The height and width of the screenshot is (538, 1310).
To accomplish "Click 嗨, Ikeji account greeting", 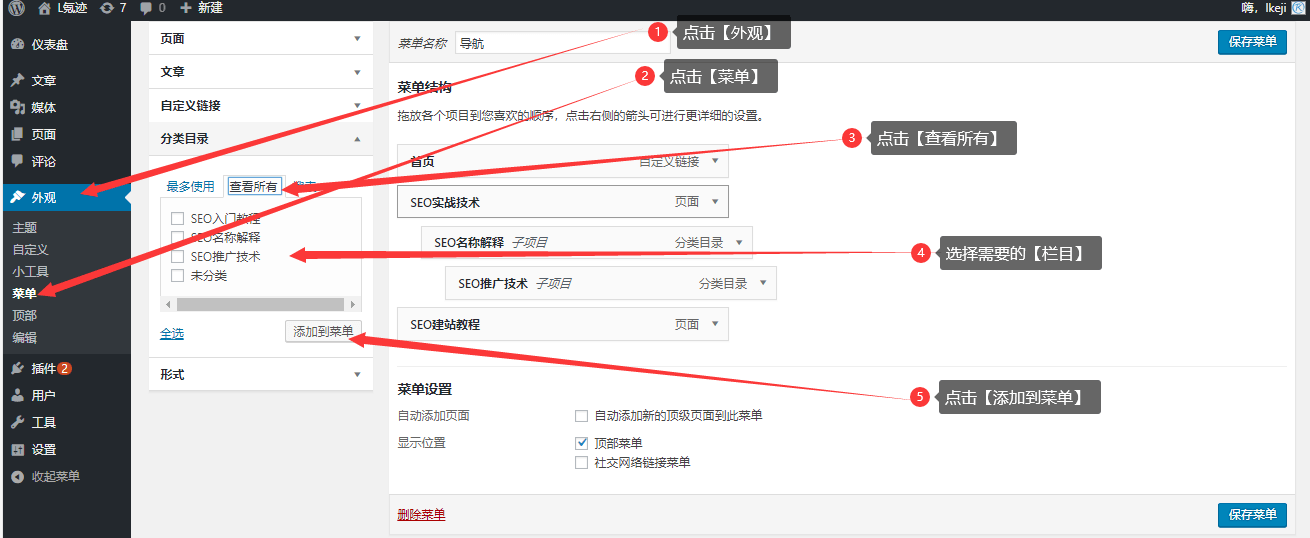I will [x=1265, y=8].
